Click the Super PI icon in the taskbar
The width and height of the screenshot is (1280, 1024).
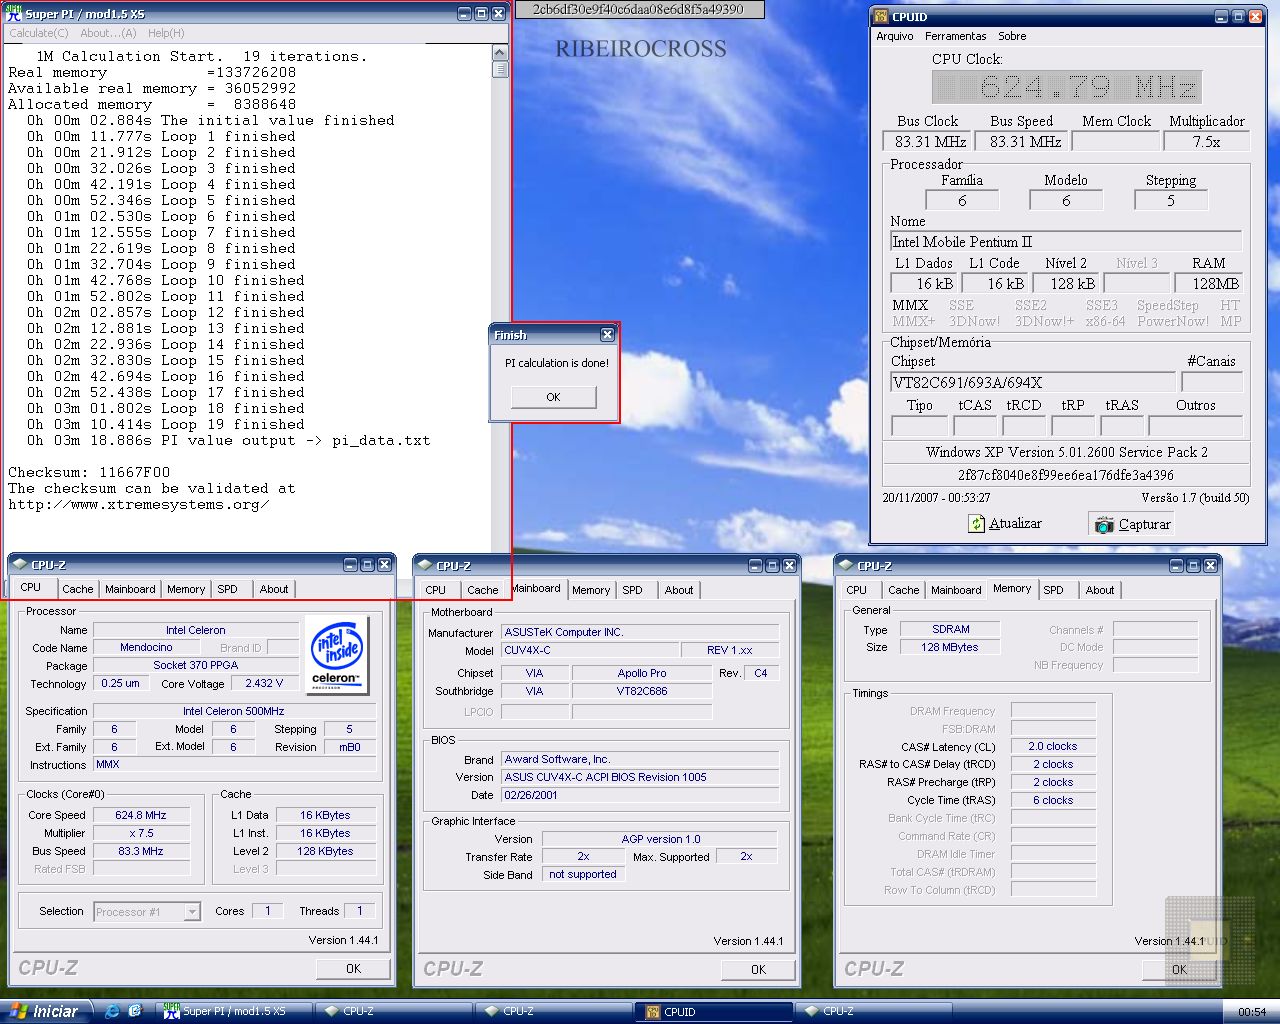tap(172, 1011)
